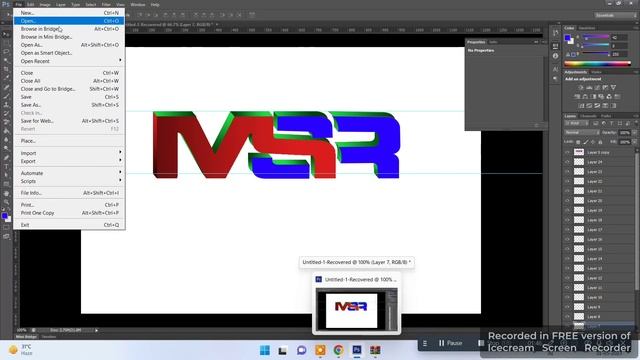Screen dimensions: 640x360
Task: Select the Brush tool
Action: coord(6,96)
